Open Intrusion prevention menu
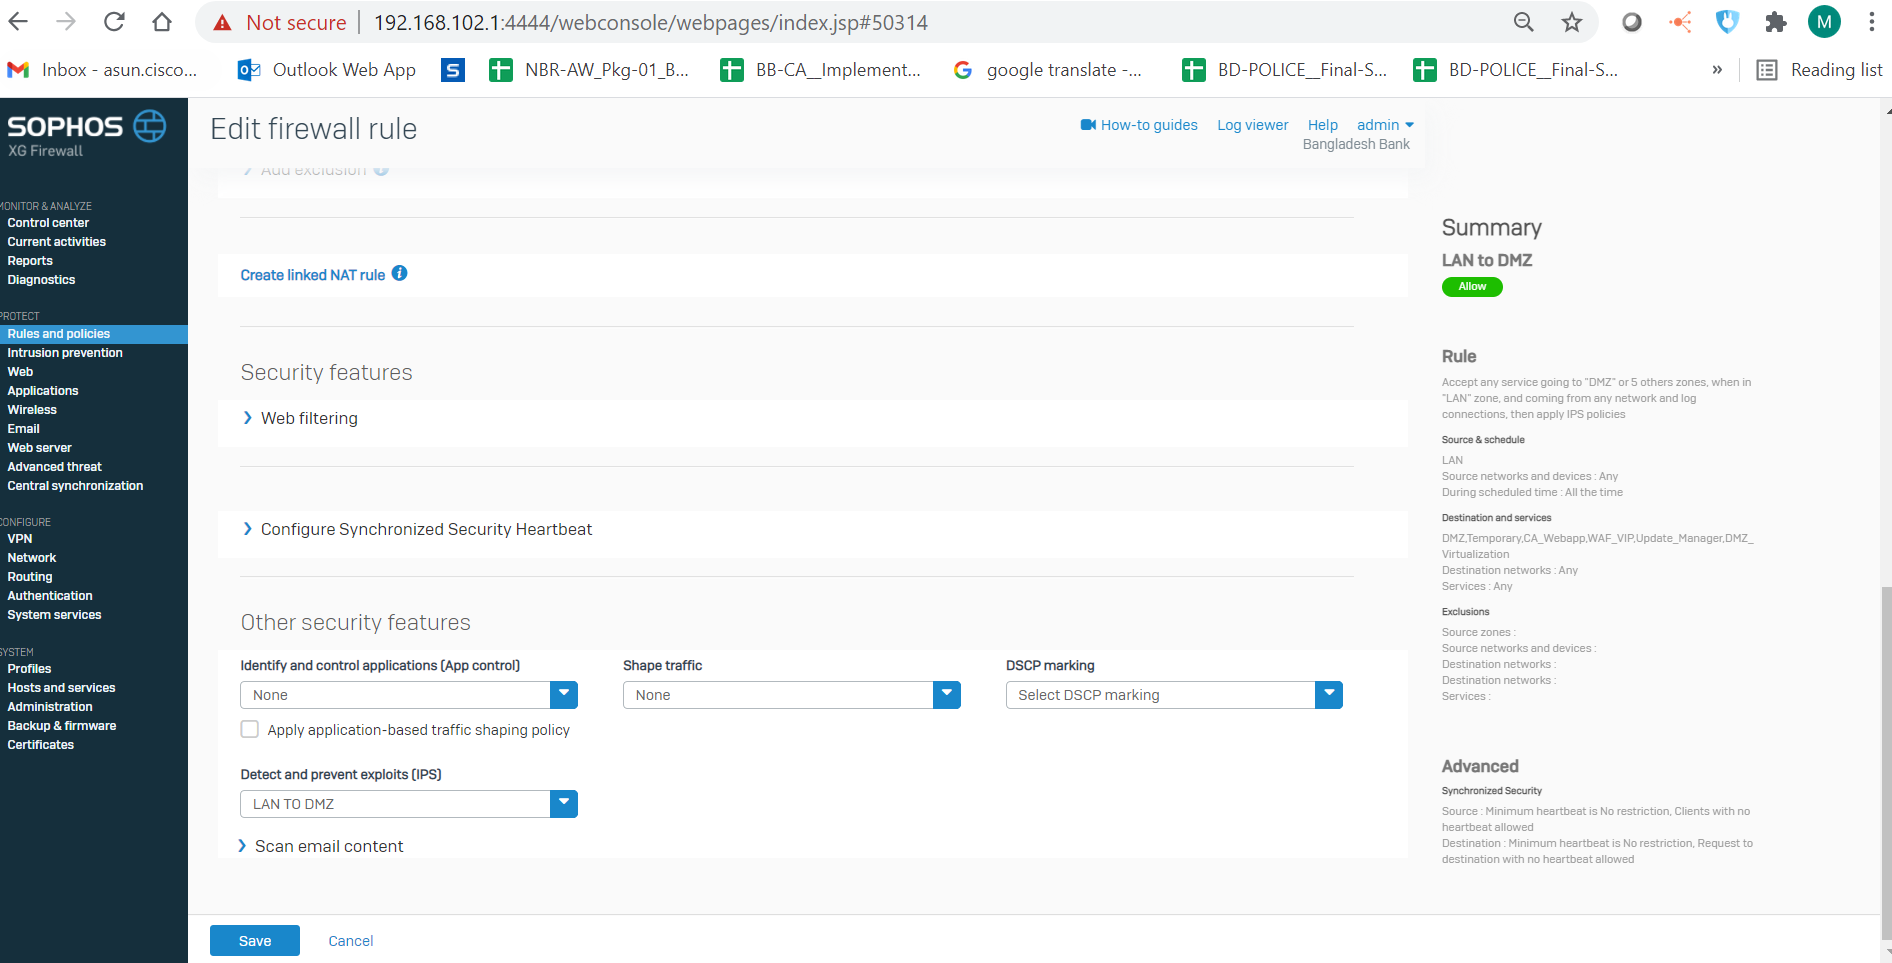 coord(65,353)
